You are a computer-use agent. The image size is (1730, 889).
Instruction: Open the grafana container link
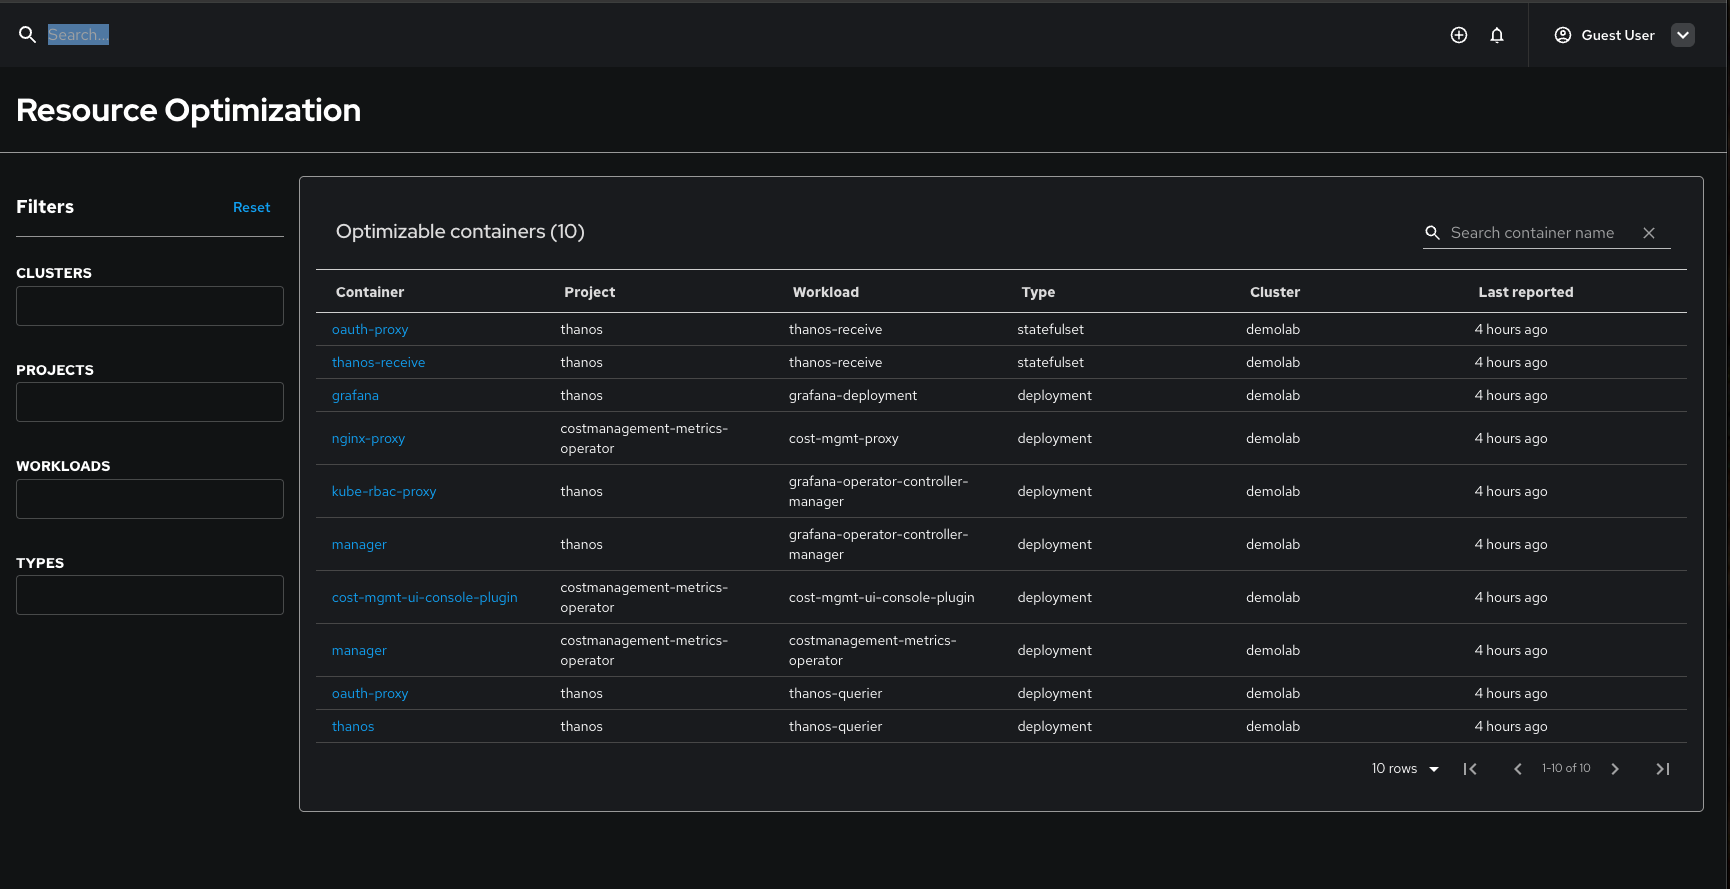(355, 396)
